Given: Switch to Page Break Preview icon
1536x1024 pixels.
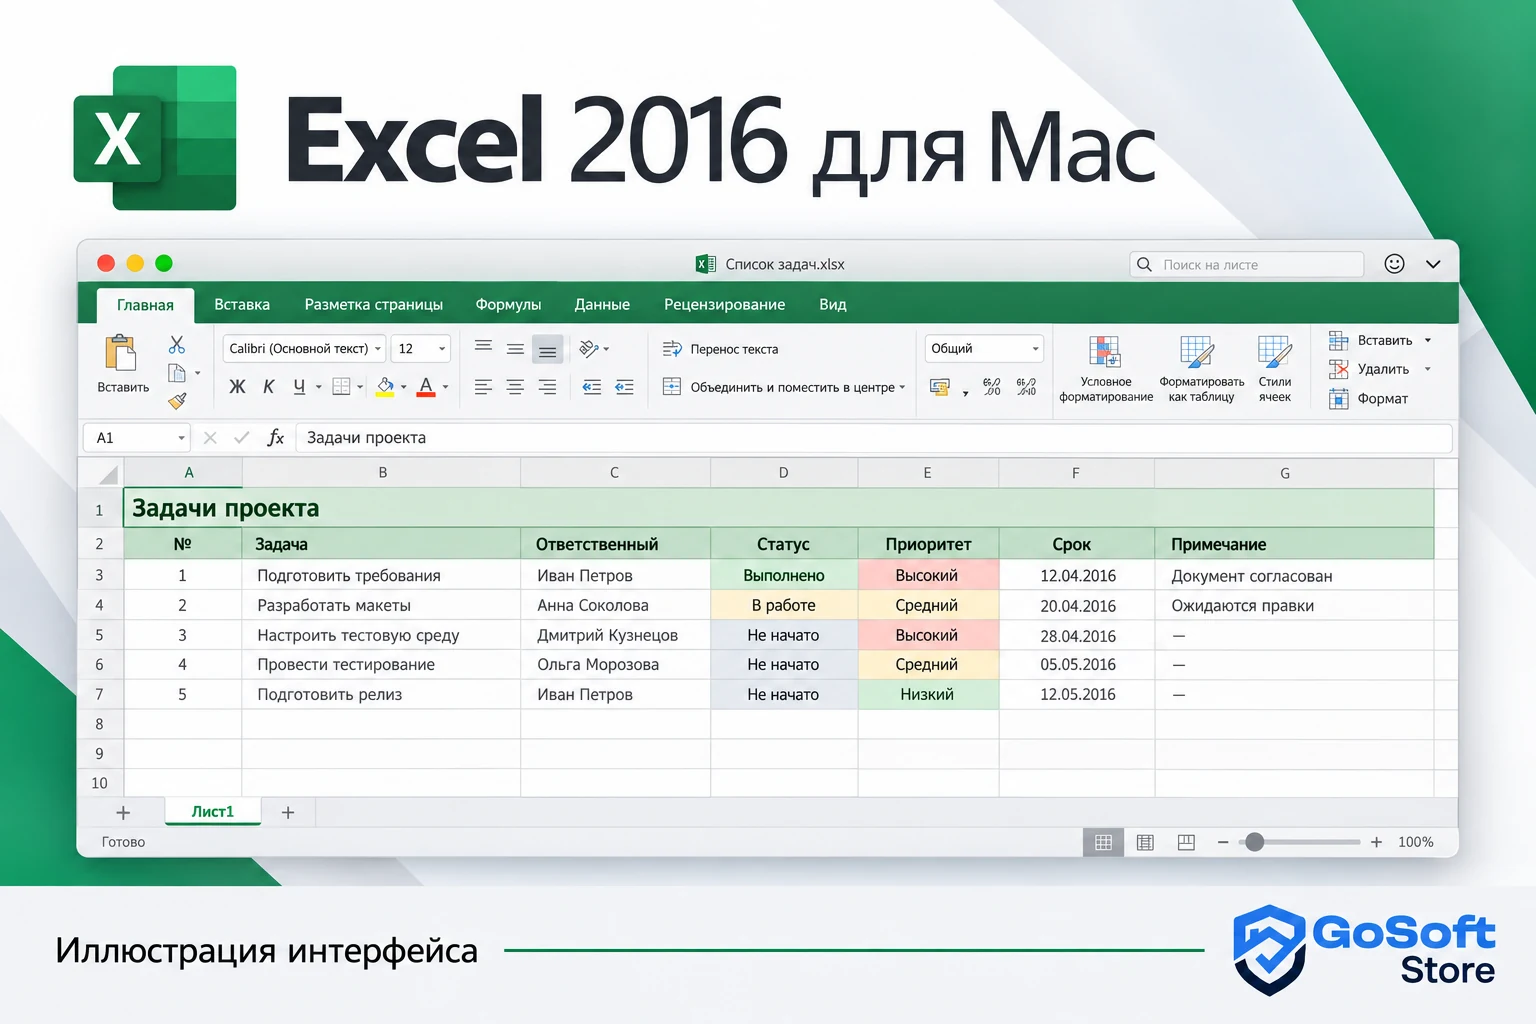Looking at the screenshot, I should point(1186,842).
